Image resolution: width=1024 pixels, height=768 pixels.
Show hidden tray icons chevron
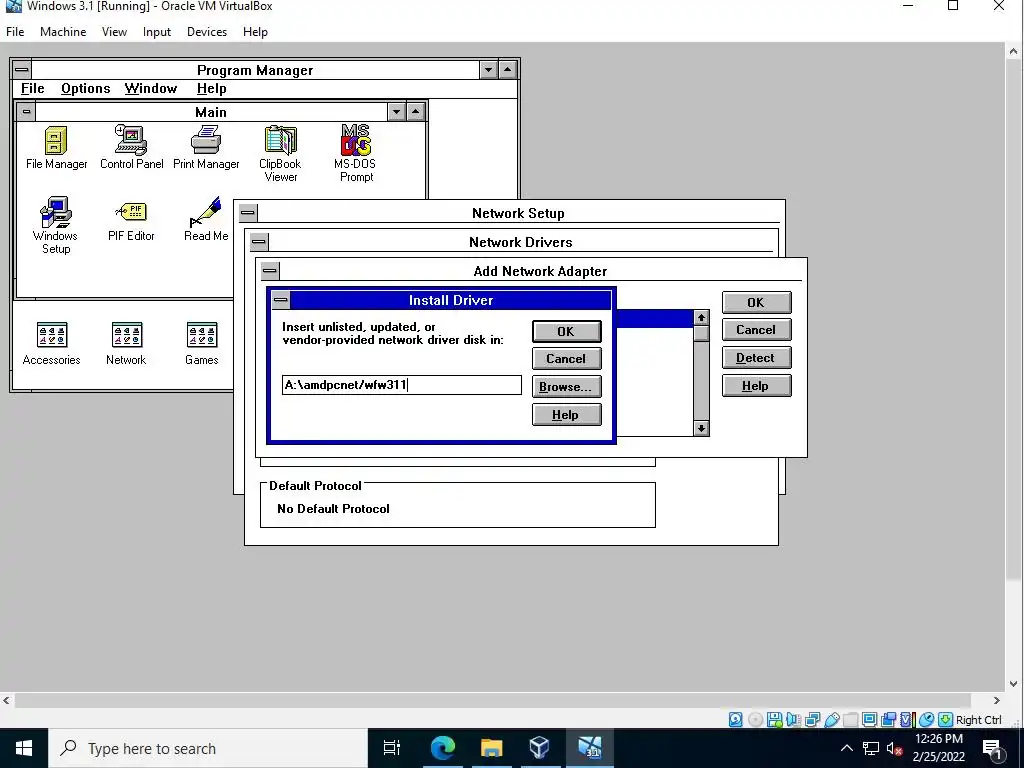click(x=846, y=748)
